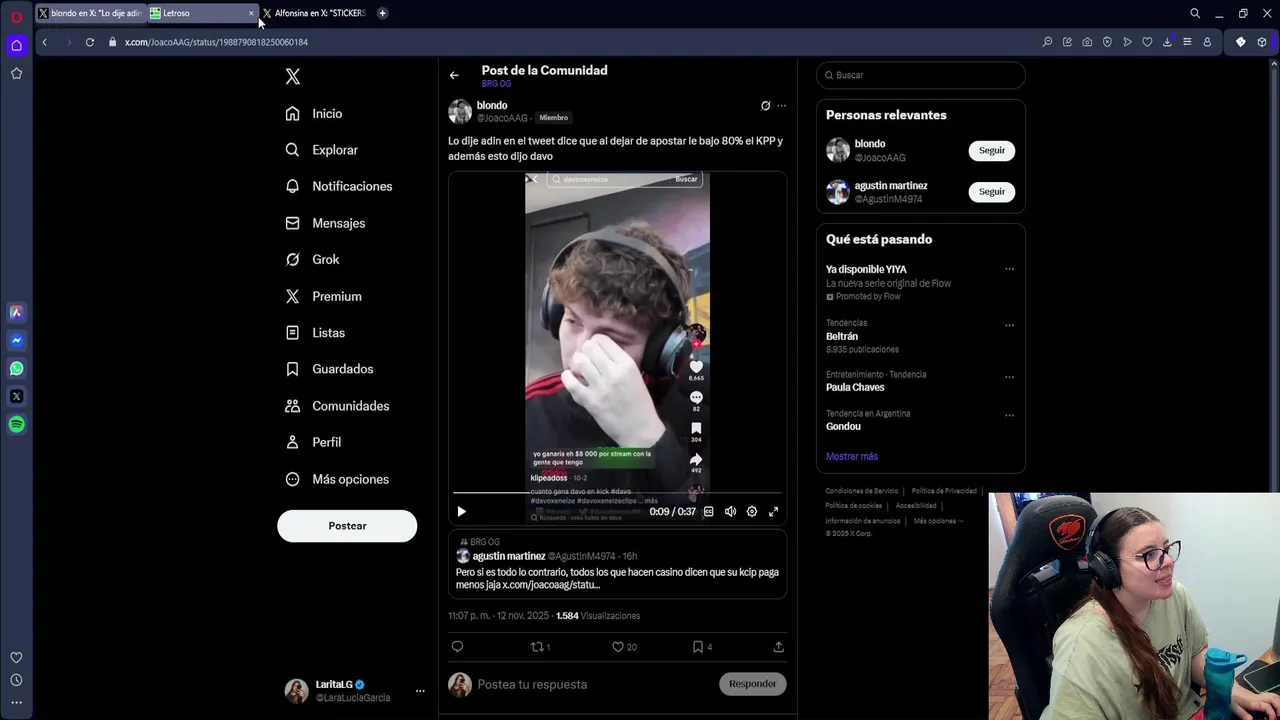Open blondo's avatar on the post

[x=460, y=111]
